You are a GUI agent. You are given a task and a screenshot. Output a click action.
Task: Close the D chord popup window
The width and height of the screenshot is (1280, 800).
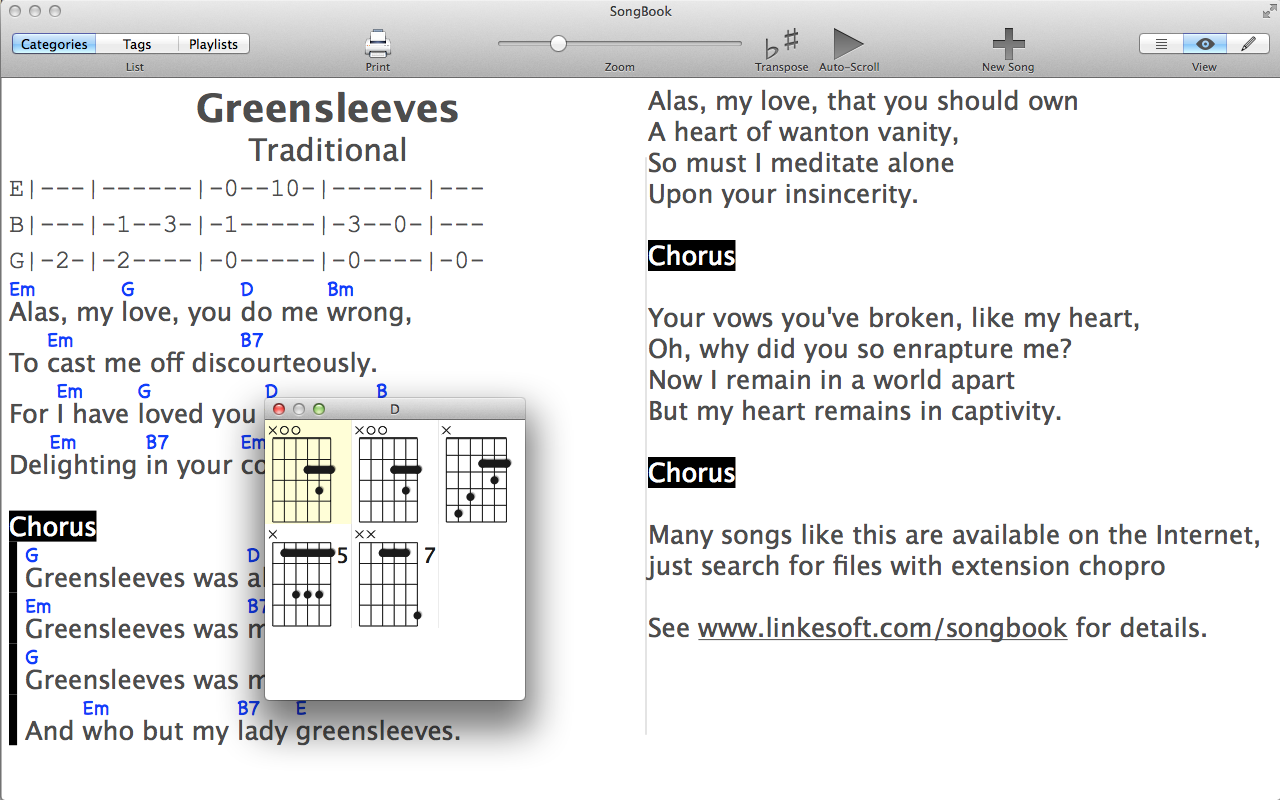(279, 409)
